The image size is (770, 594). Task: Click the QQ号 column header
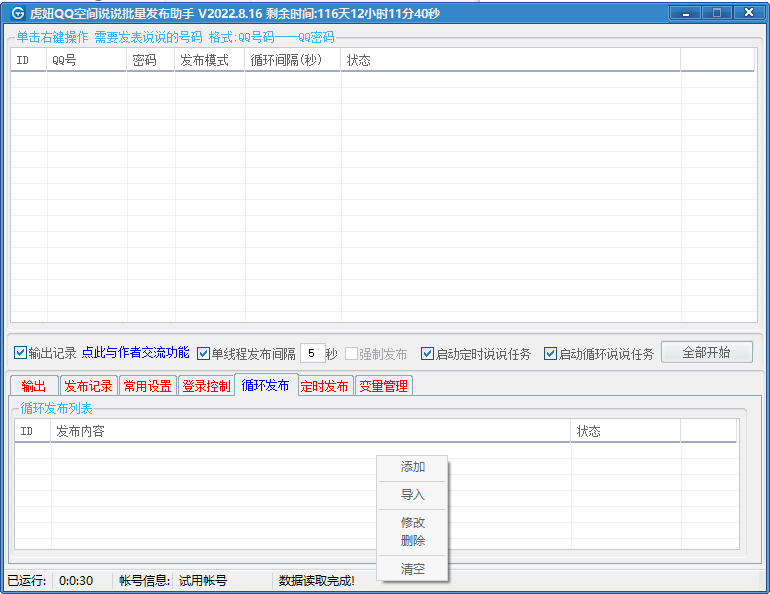tap(87, 60)
